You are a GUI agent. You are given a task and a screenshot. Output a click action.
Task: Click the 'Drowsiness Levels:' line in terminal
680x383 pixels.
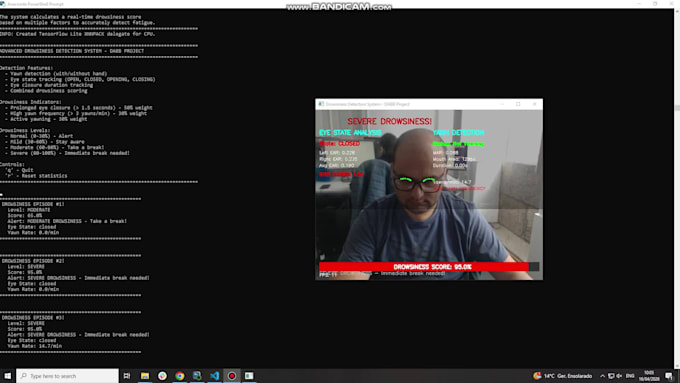click(25, 130)
